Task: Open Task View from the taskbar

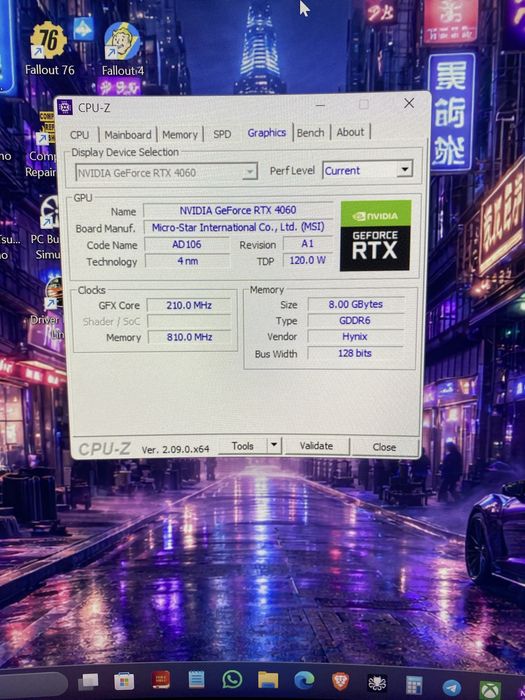Action: click(x=88, y=682)
